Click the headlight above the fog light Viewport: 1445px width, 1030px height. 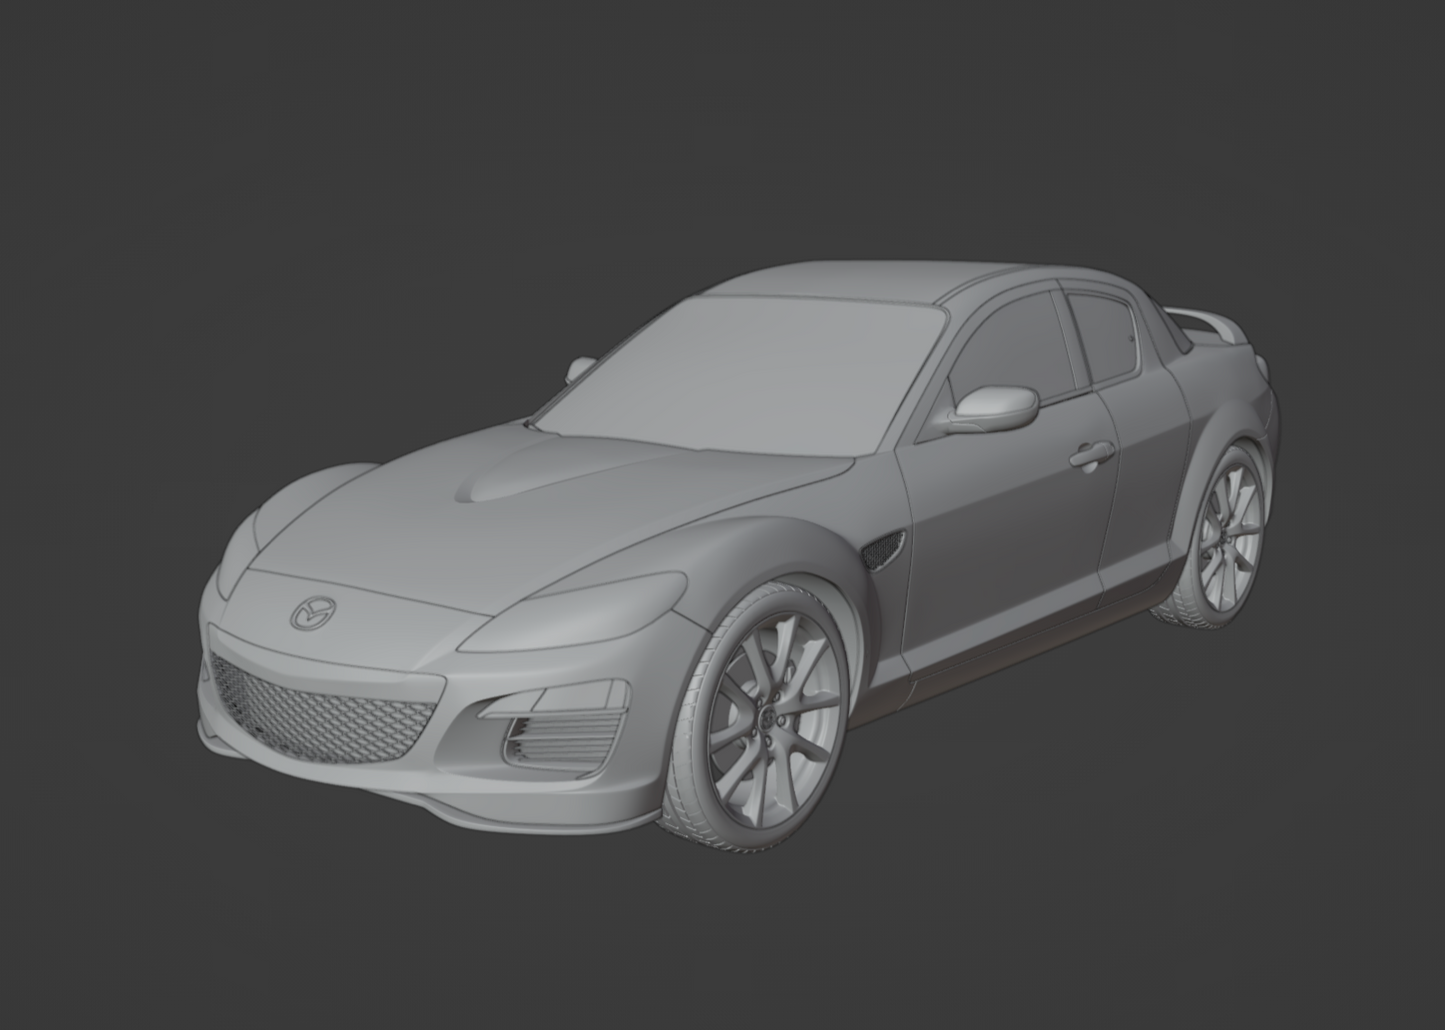pyautogui.click(x=575, y=613)
